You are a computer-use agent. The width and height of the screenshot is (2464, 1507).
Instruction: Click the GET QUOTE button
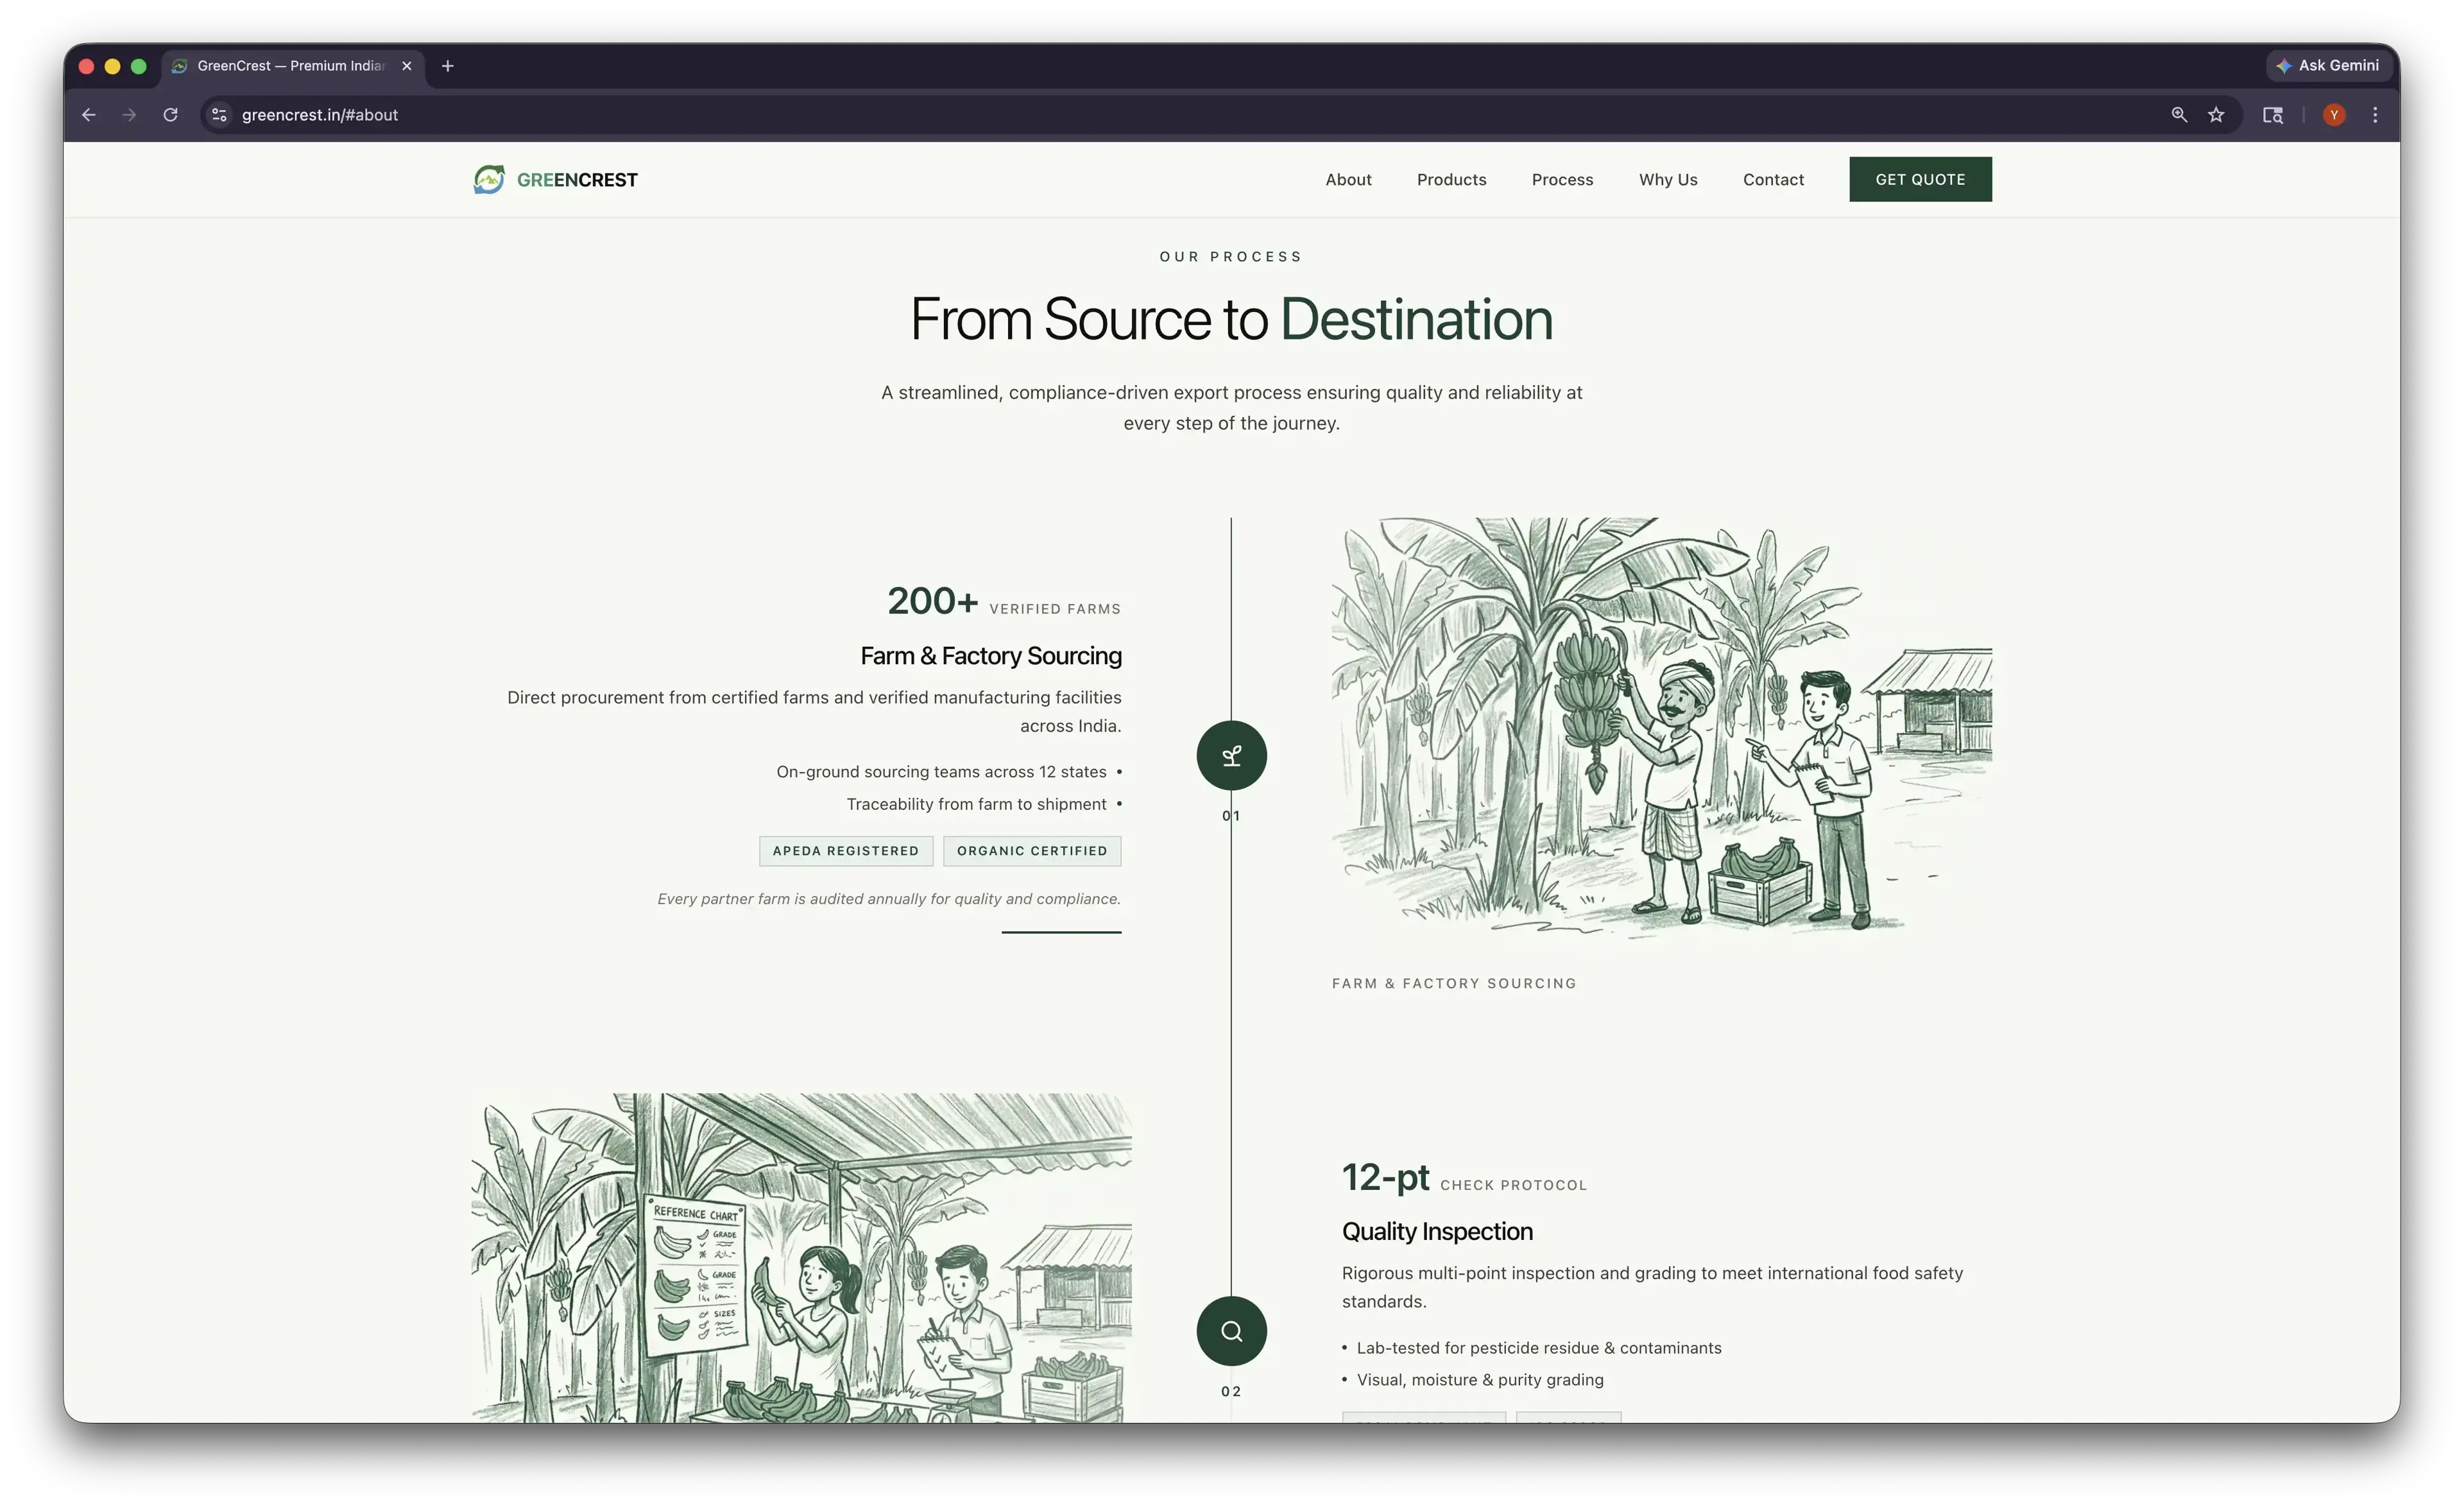point(1920,179)
